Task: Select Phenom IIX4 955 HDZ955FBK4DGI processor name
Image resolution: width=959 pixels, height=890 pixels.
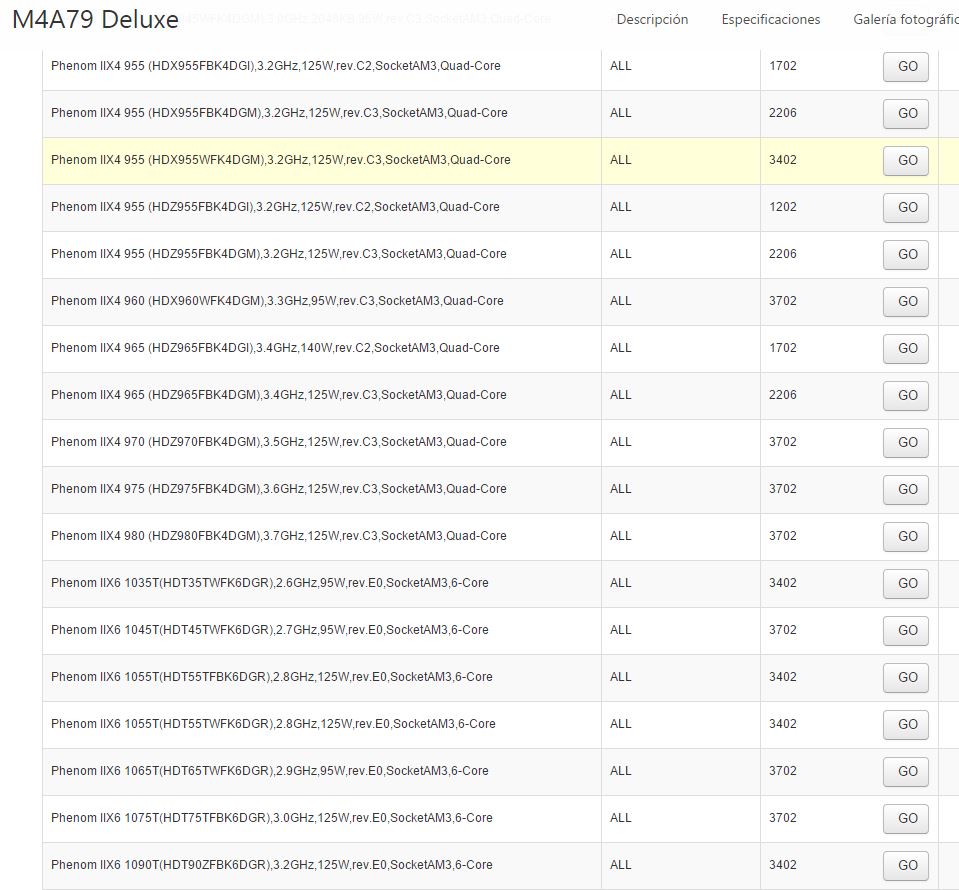Action: click(275, 207)
